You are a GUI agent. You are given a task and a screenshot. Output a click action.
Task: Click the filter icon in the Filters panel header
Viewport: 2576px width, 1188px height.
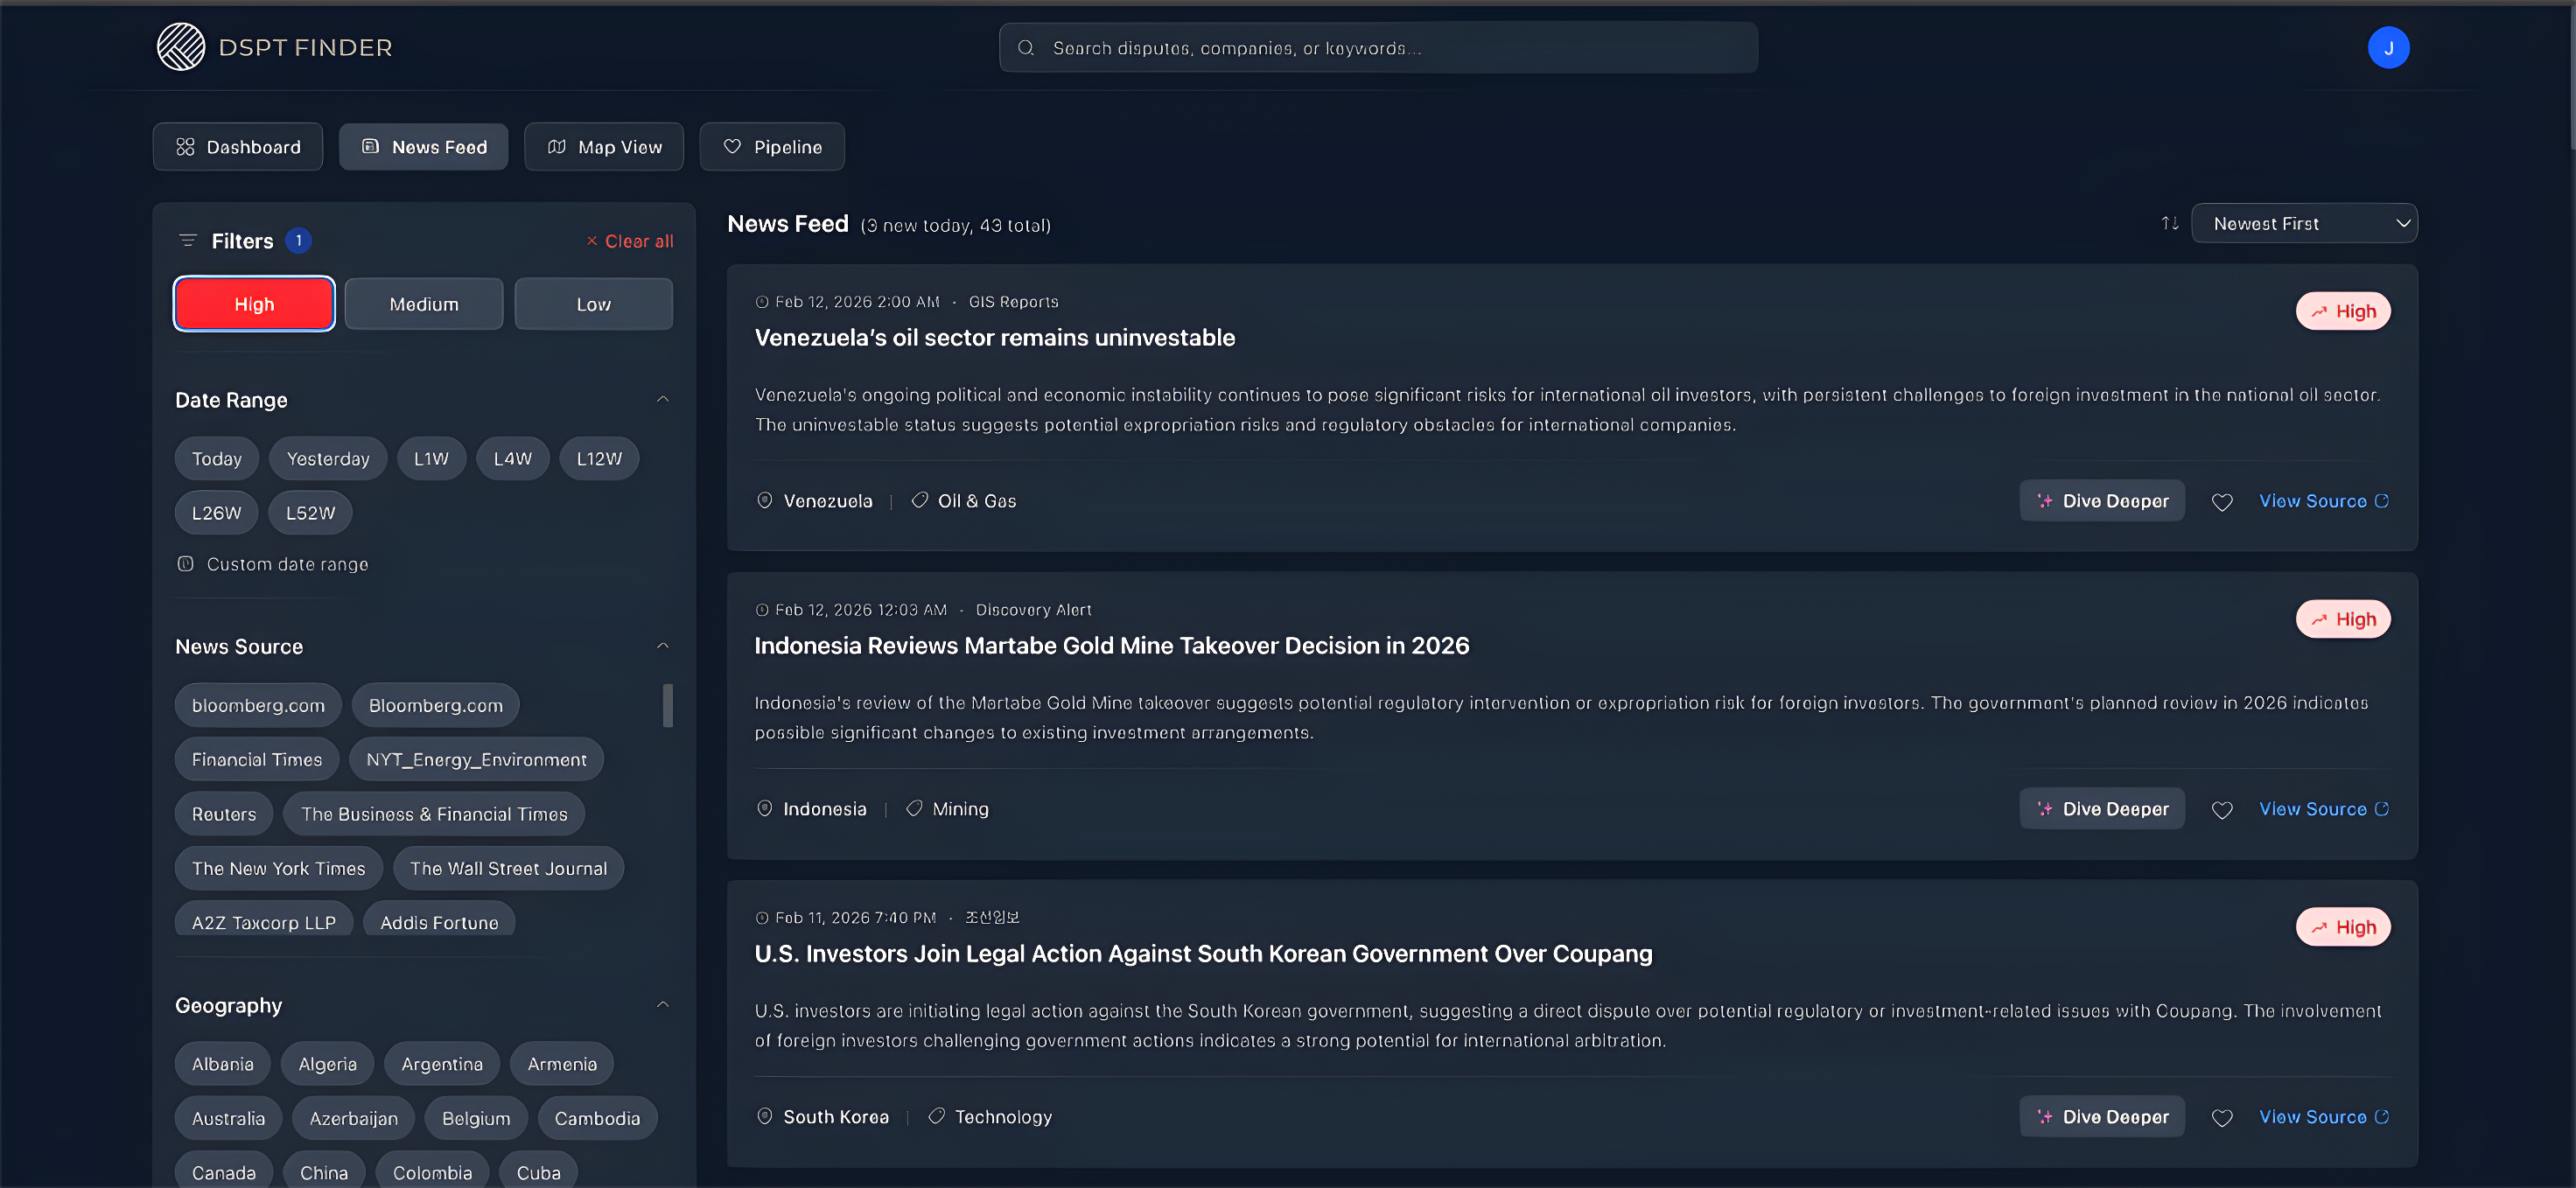(187, 240)
